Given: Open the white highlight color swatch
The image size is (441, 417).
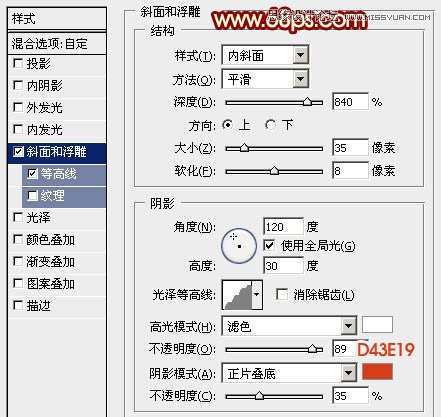Looking at the screenshot, I should tap(377, 325).
